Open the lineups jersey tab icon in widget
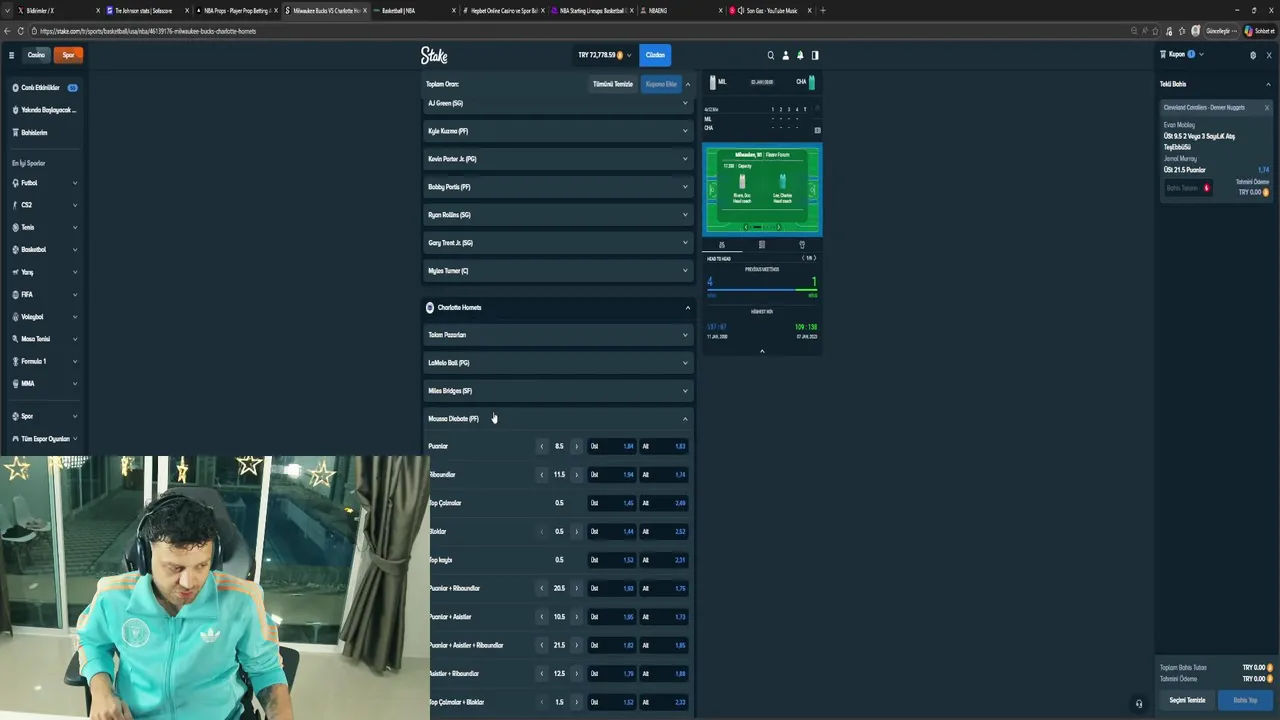Image resolution: width=1280 pixels, height=720 pixels. point(802,245)
